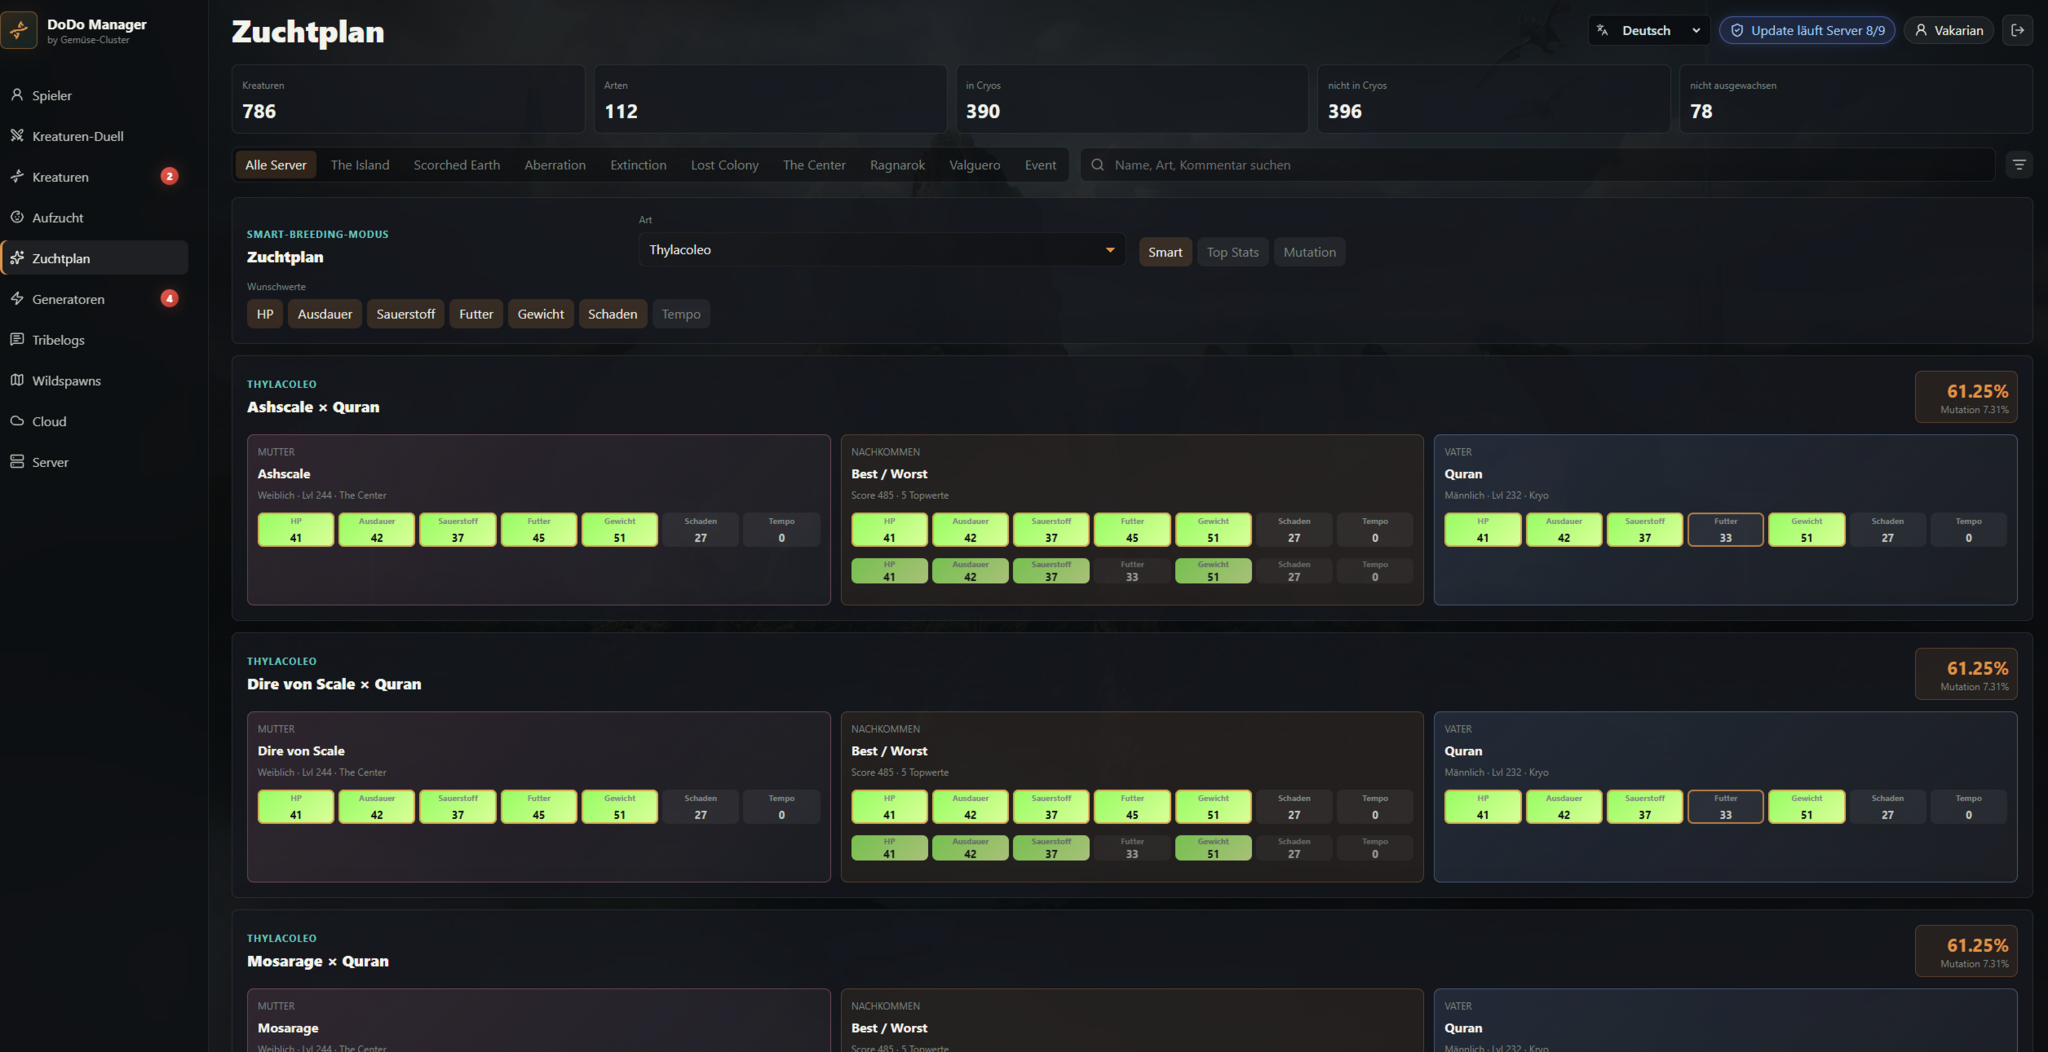
Task: Click the Art dropdown arrow
Action: (x=1109, y=250)
